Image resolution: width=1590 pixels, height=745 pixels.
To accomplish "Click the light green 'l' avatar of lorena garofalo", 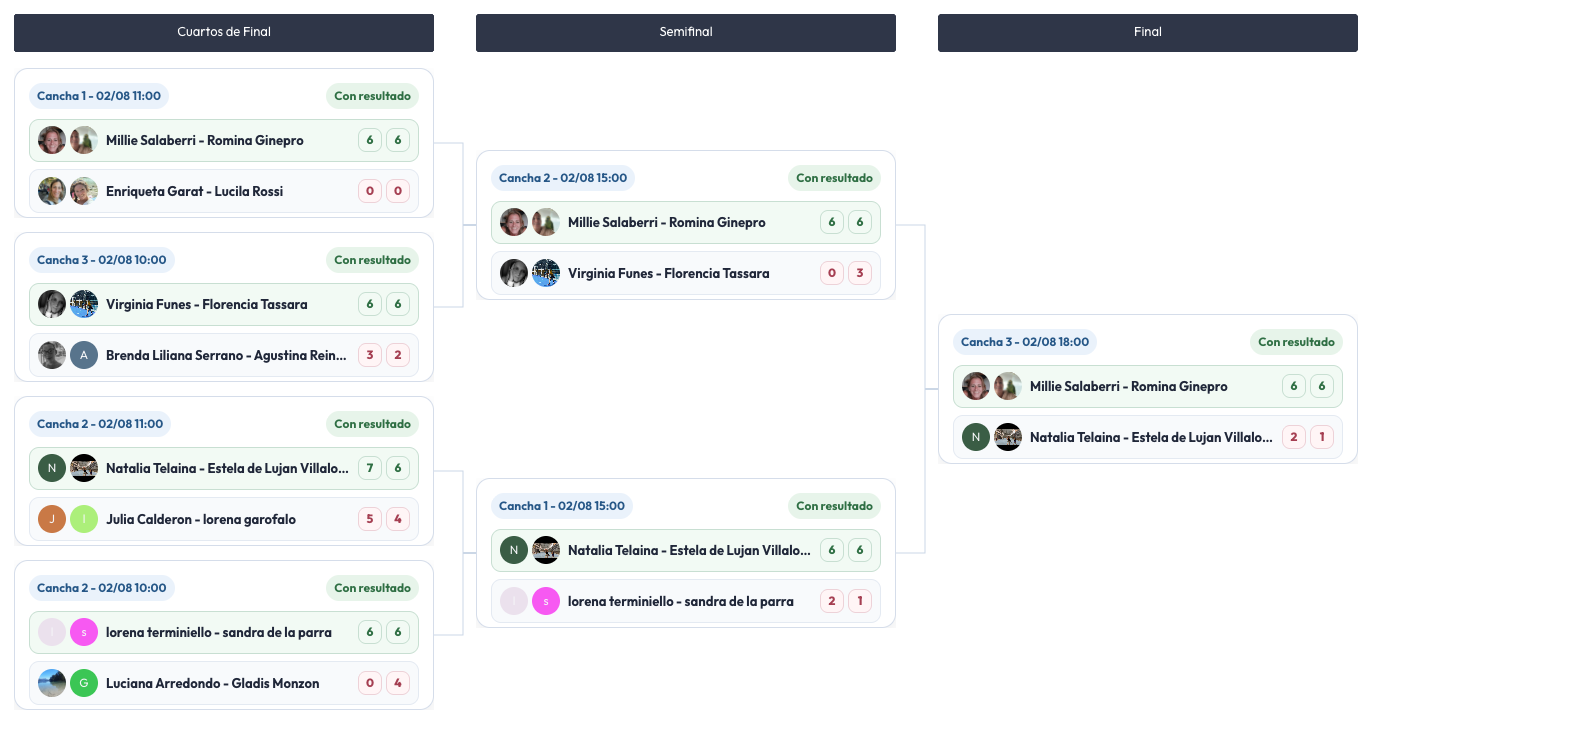I will tap(84, 519).
